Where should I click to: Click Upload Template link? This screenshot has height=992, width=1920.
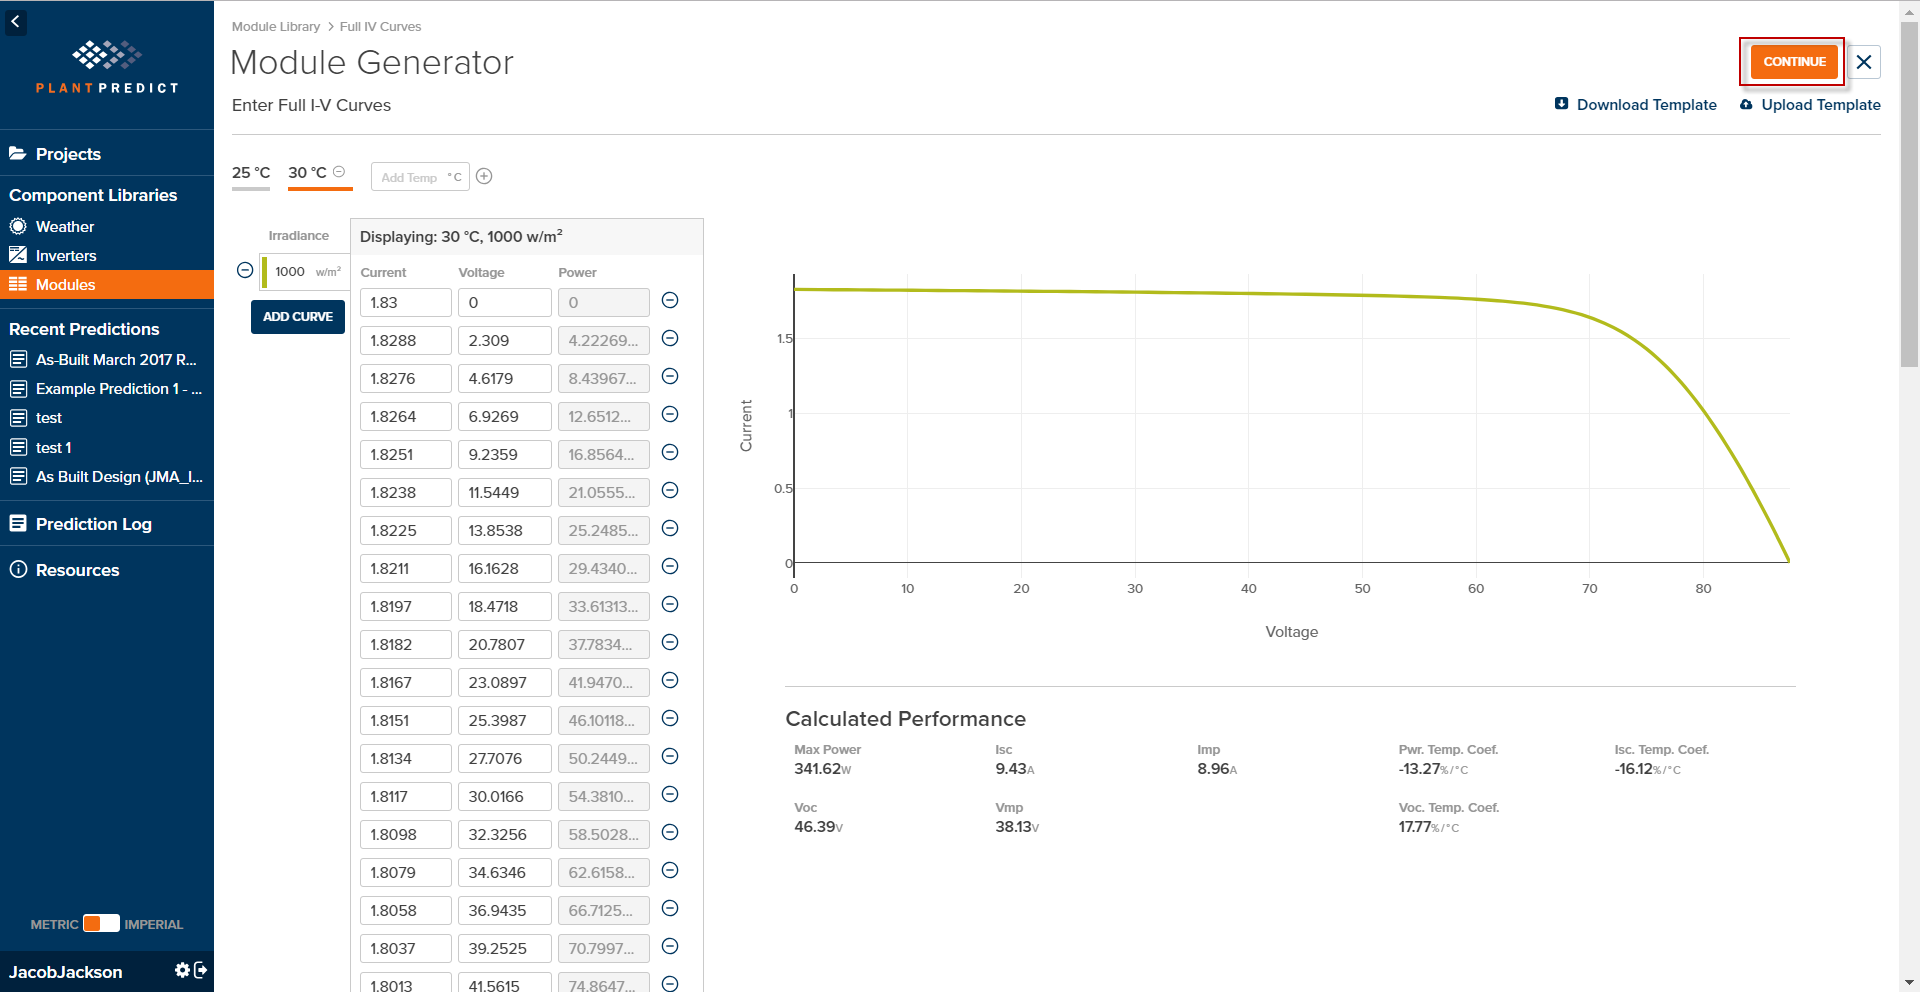[x=1810, y=105]
